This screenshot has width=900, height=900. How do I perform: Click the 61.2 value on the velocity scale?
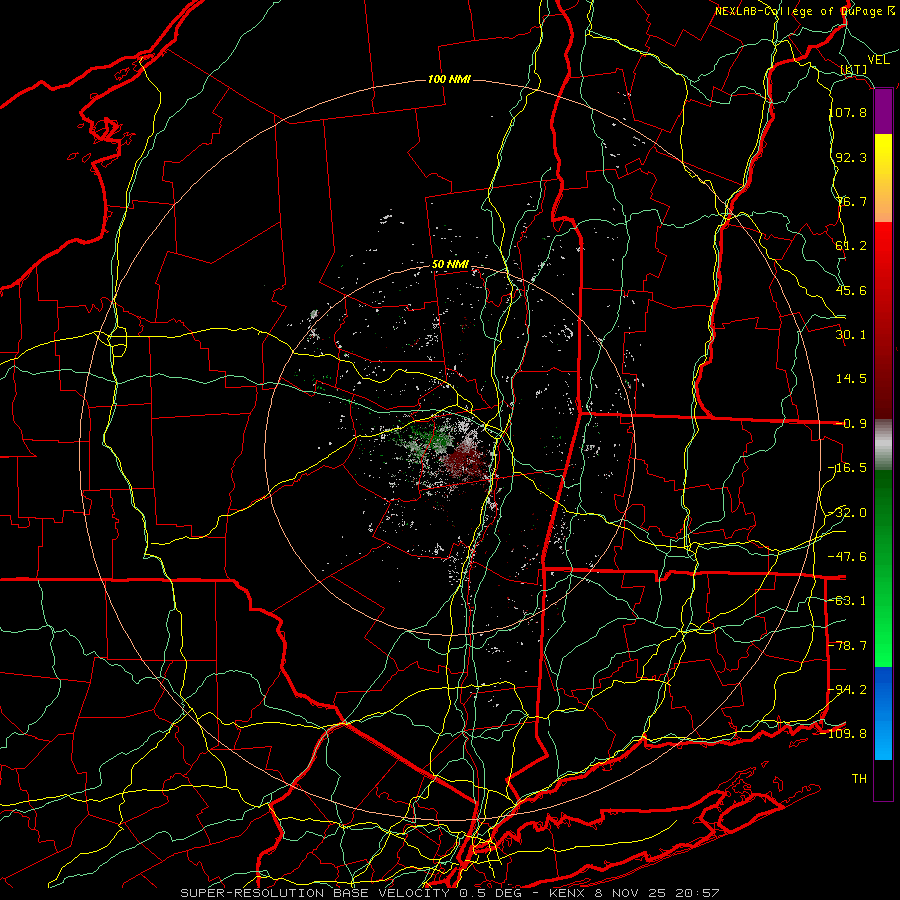pos(851,246)
